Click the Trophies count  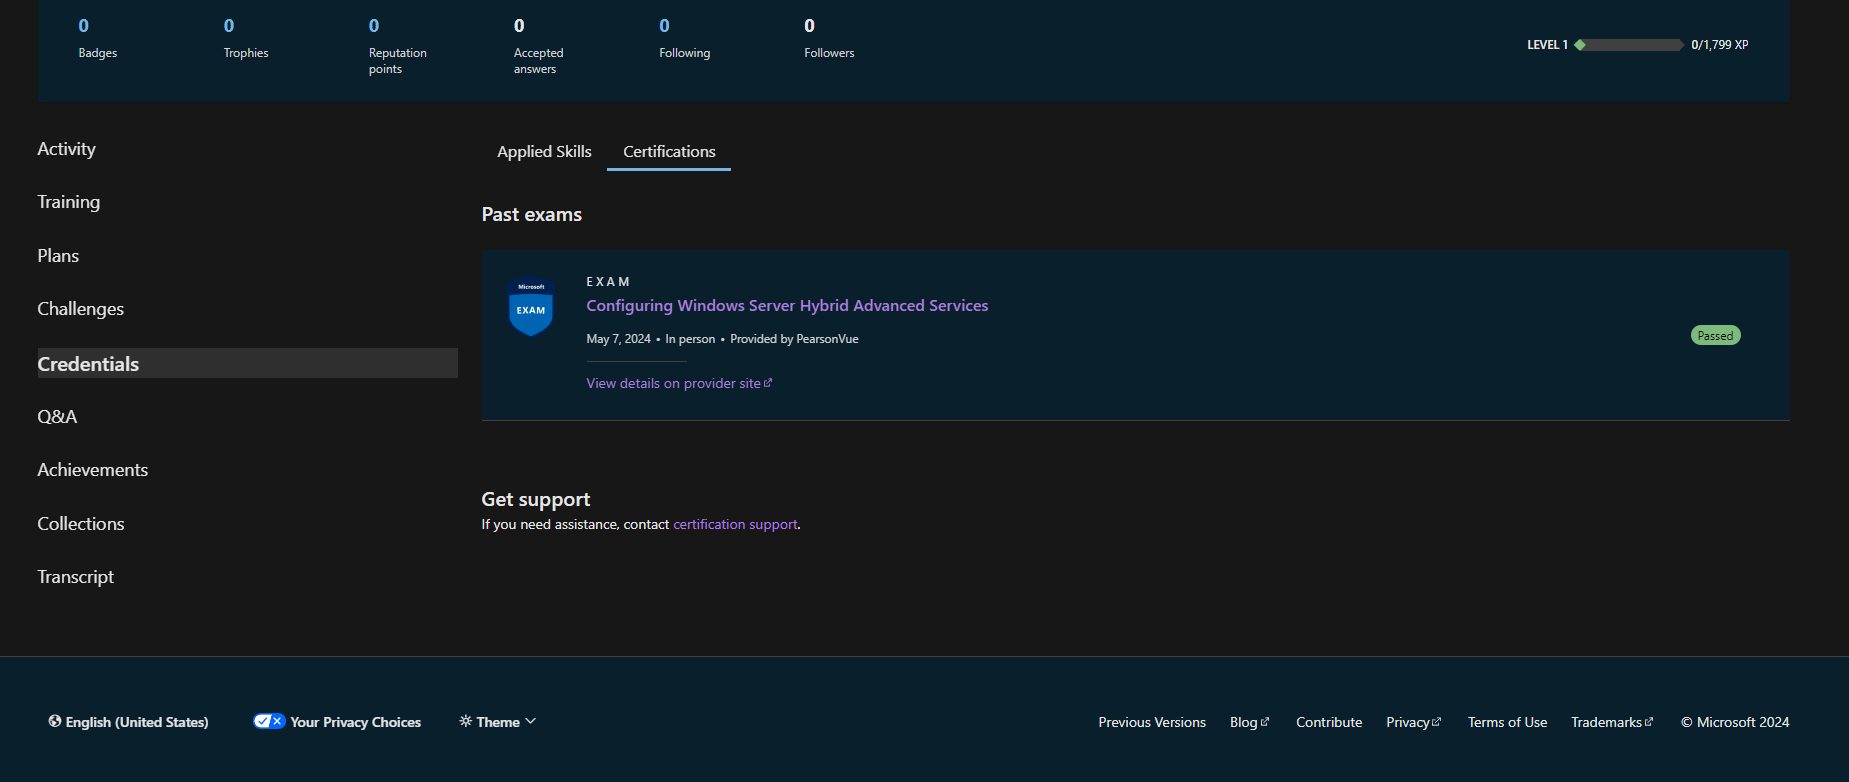[229, 26]
